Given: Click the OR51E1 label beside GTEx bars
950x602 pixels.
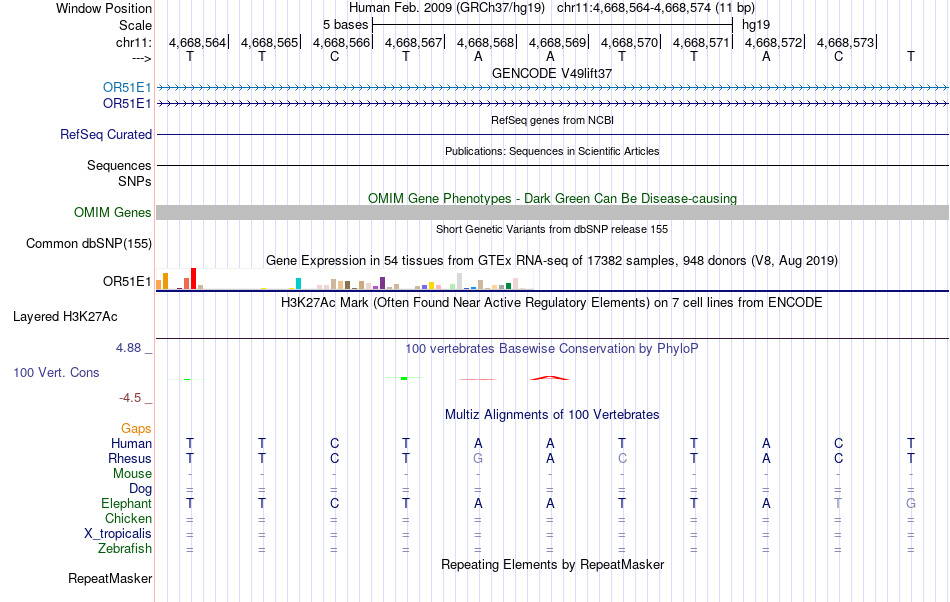Looking at the screenshot, I should click(x=127, y=282).
